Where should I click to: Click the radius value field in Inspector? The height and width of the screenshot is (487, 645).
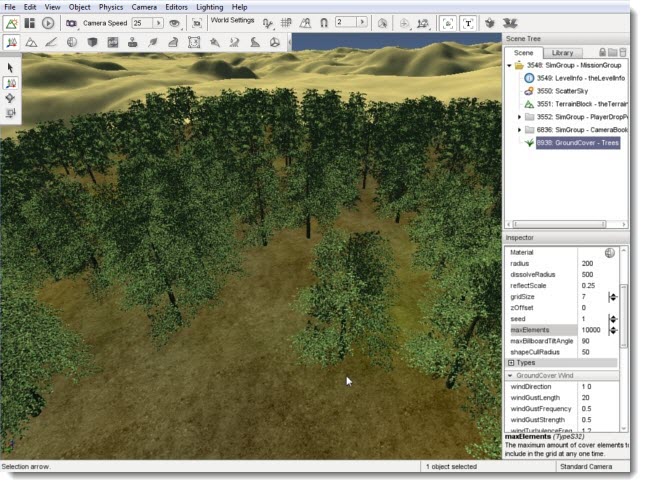pyautogui.click(x=590, y=264)
